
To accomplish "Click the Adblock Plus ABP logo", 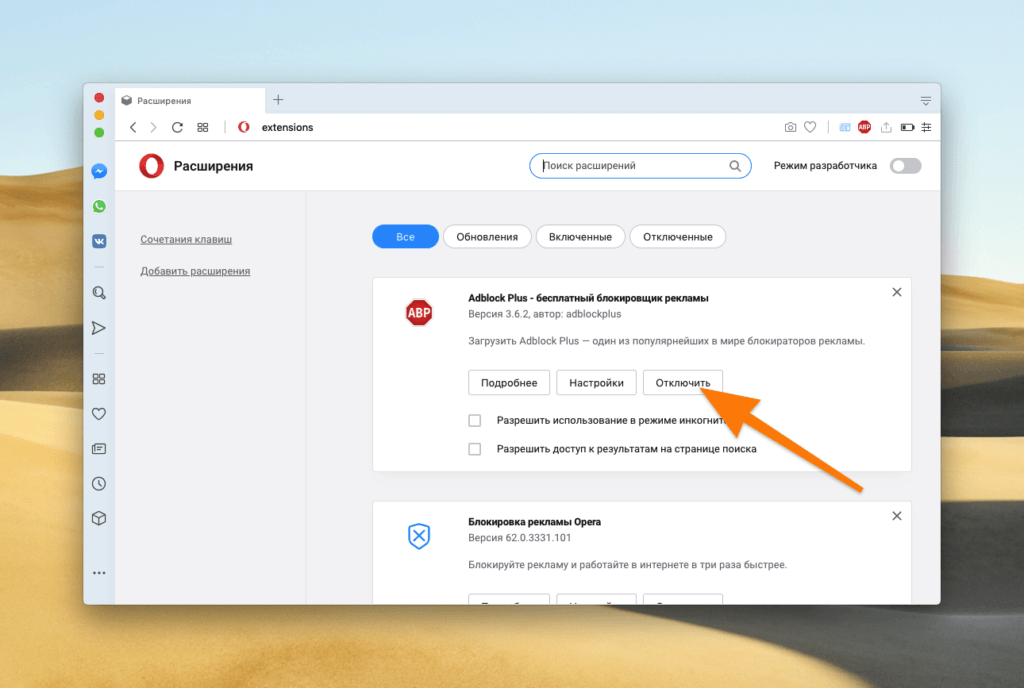I will (419, 313).
